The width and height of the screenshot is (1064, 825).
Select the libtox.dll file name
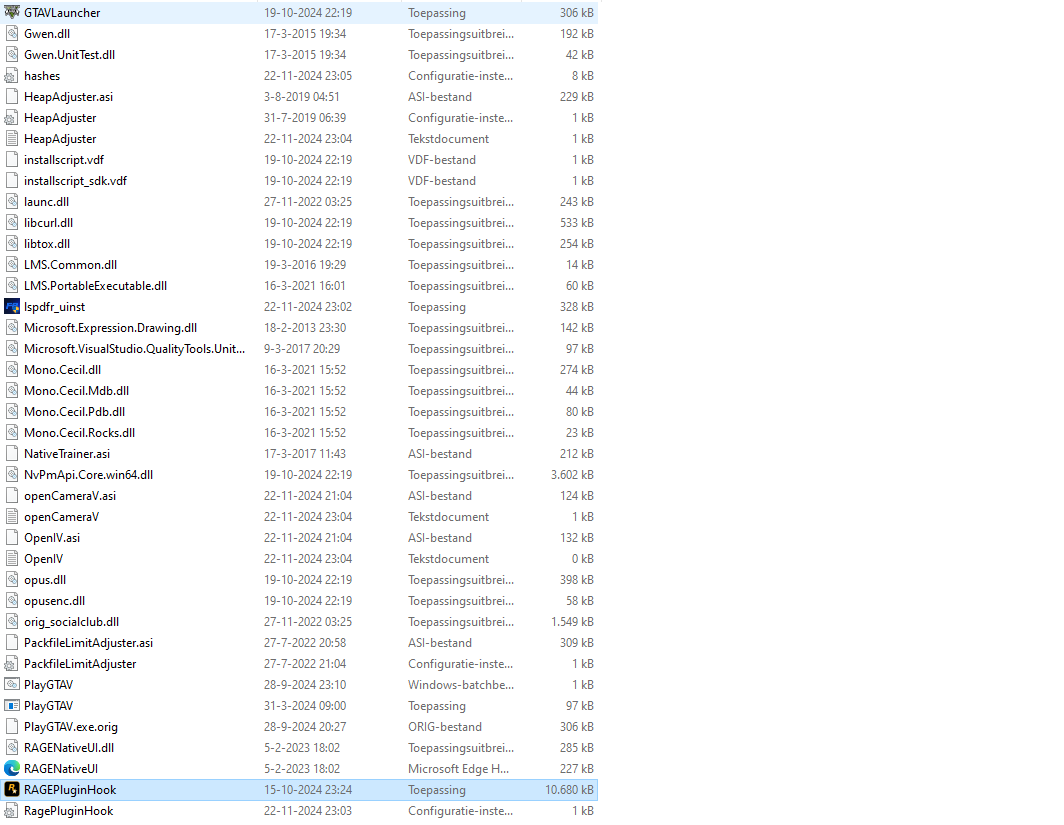coord(47,244)
